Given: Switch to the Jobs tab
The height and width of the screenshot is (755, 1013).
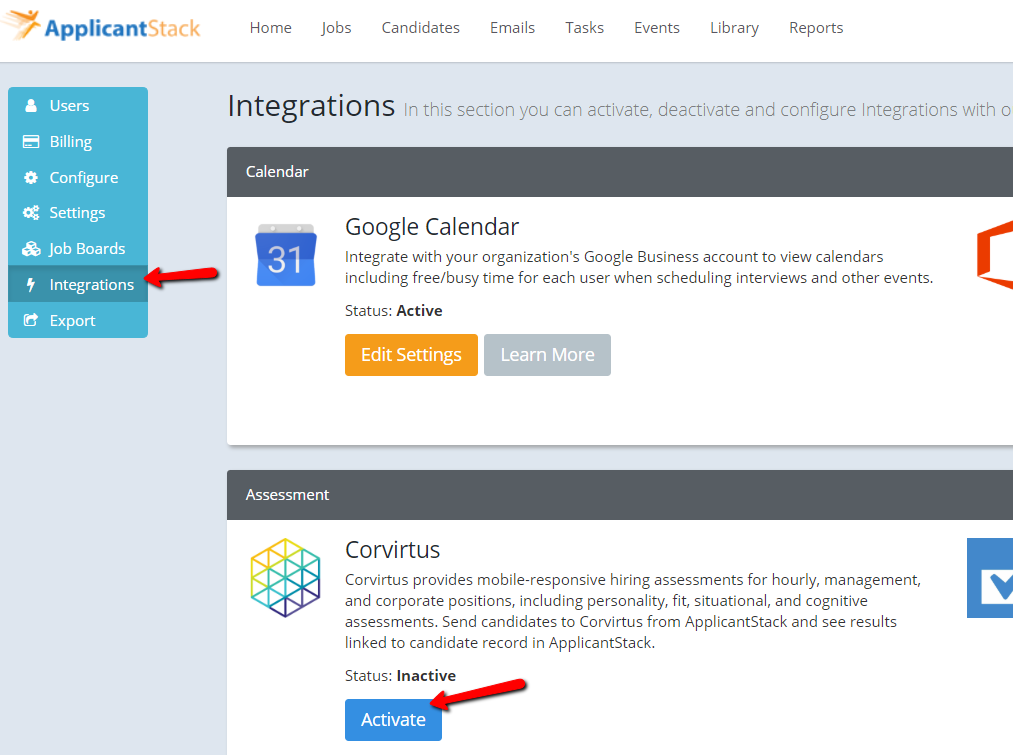Looking at the screenshot, I should [336, 28].
